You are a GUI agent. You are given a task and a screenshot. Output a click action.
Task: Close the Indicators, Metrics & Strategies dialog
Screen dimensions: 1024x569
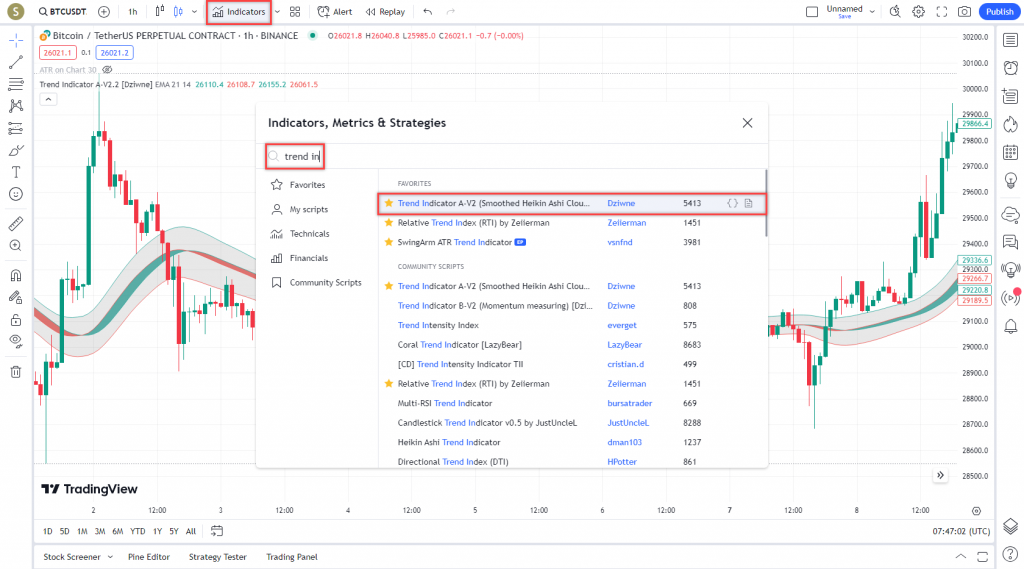coord(746,123)
